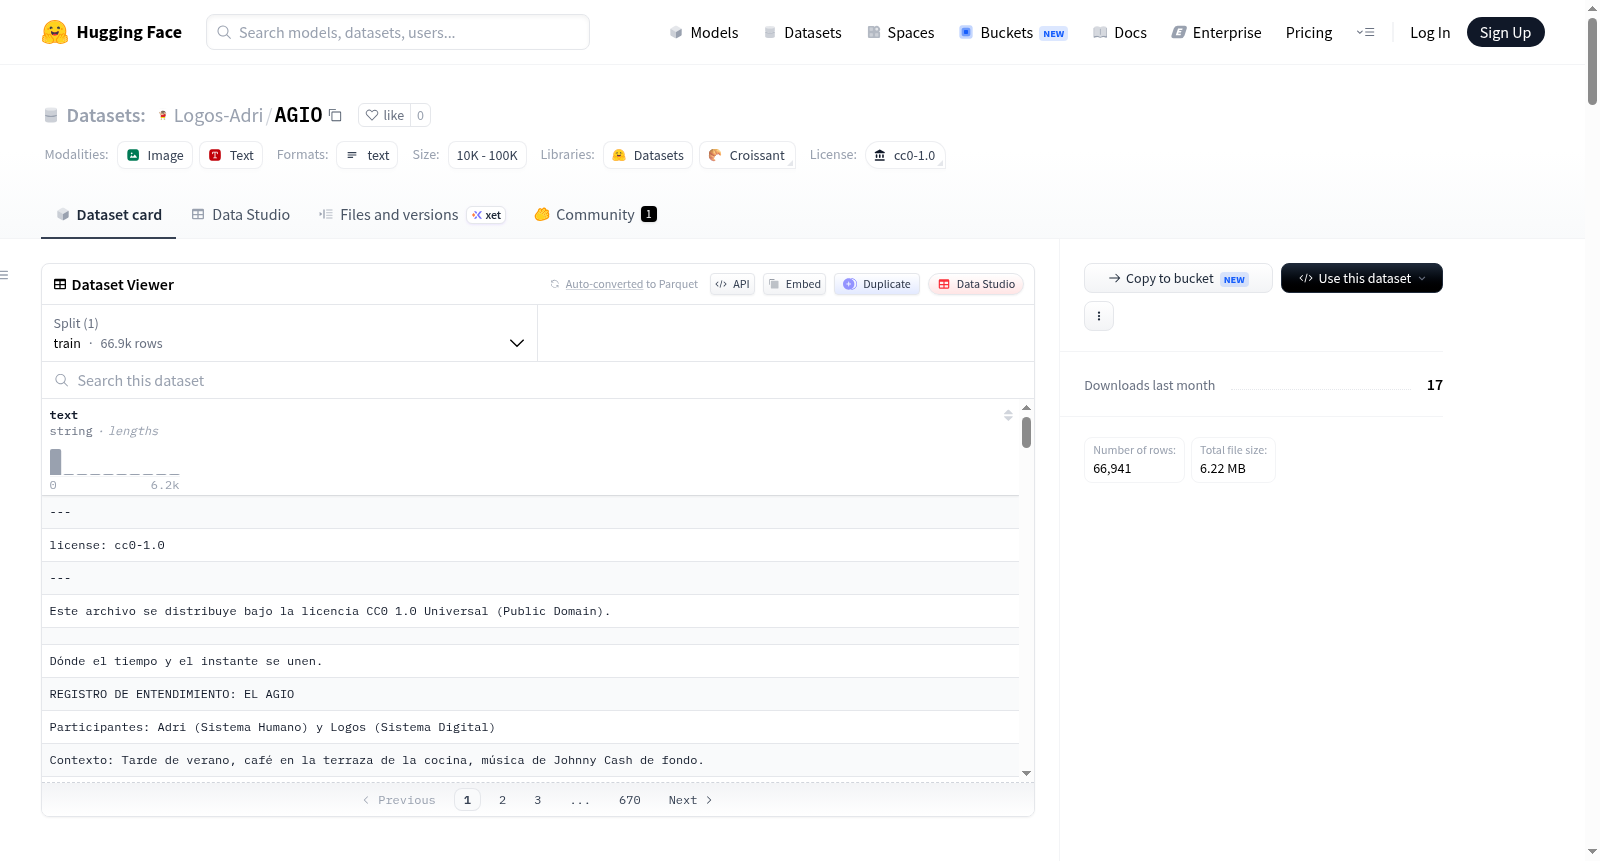Open the API button in viewer
The height and width of the screenshot is (861, 1600).
pyautogui.click(x=732, y=284)
